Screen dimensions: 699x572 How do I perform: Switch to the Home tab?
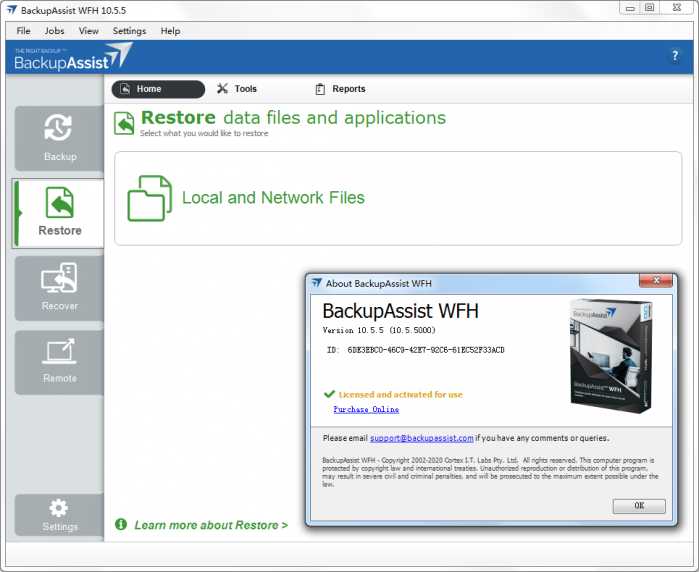tap(158, 89)
